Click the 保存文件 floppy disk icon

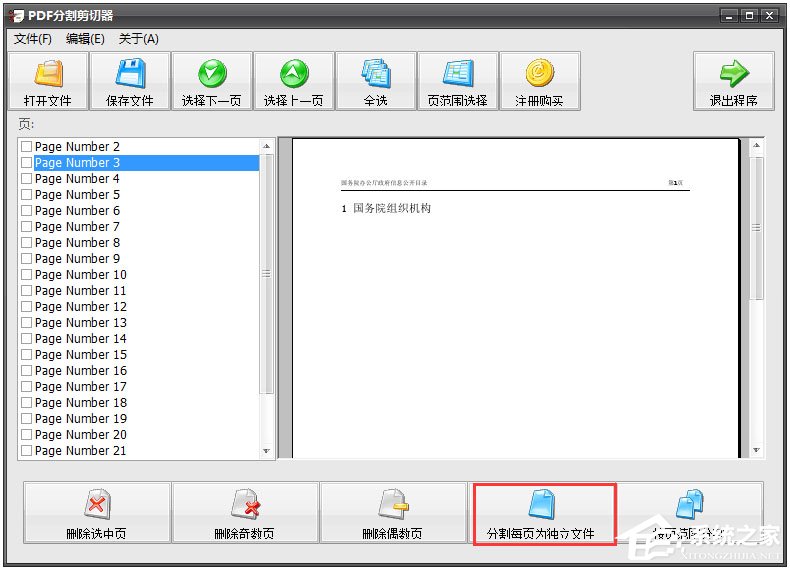tap(130, 74)
